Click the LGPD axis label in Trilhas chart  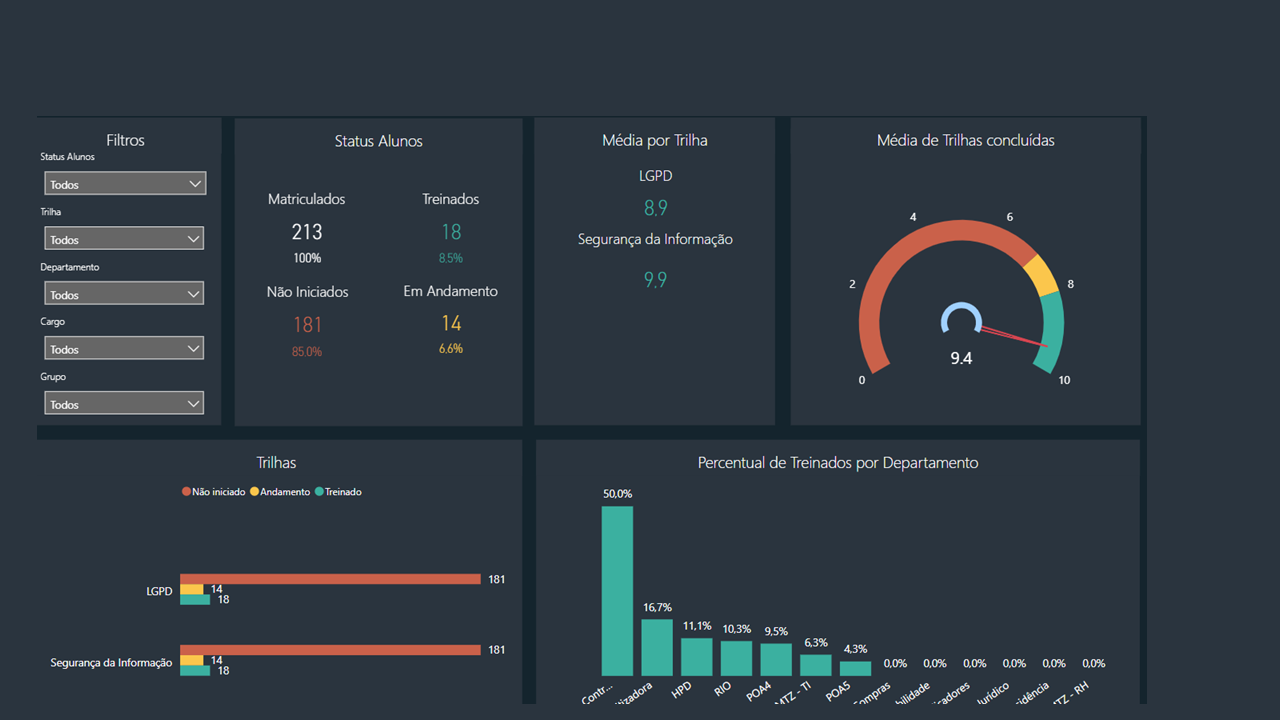pyautogui.click(x=159, y=591)
